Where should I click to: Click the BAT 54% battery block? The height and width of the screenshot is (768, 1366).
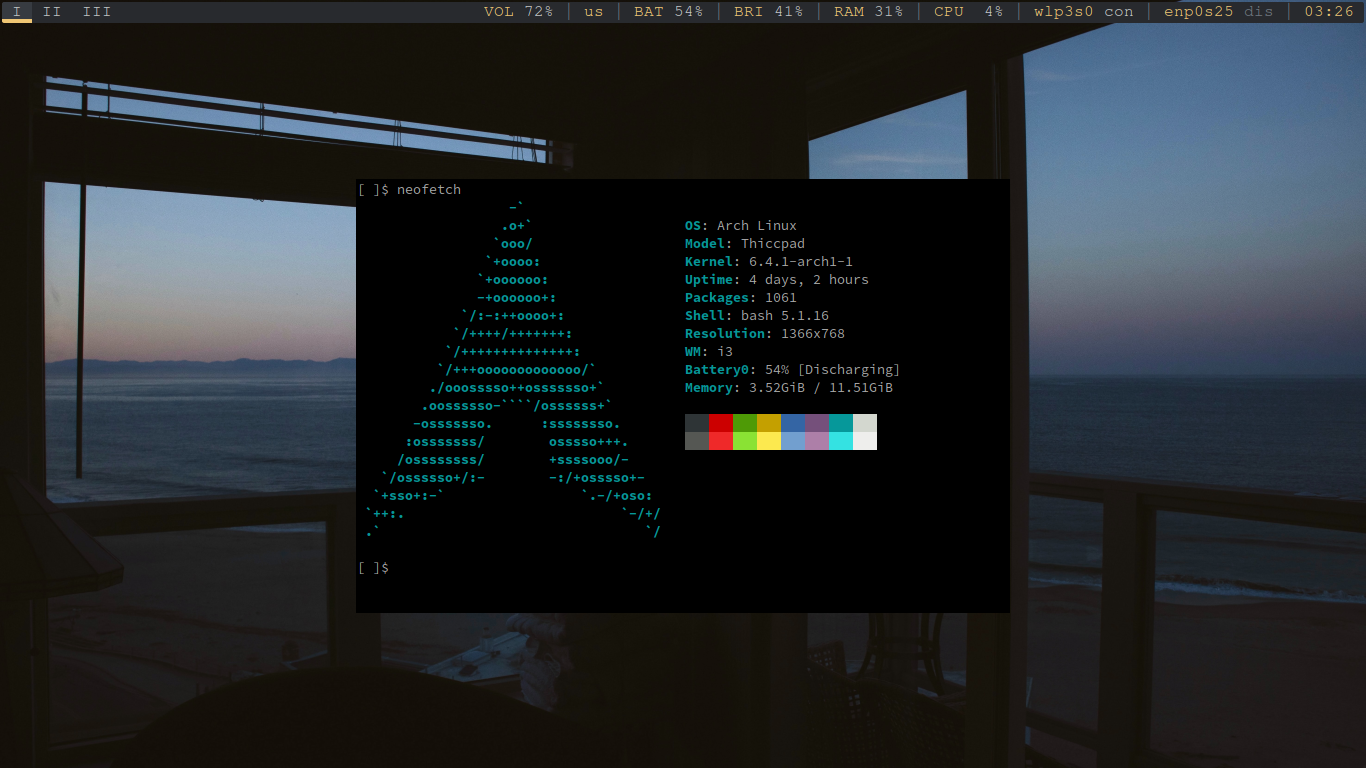click(668, 12)
